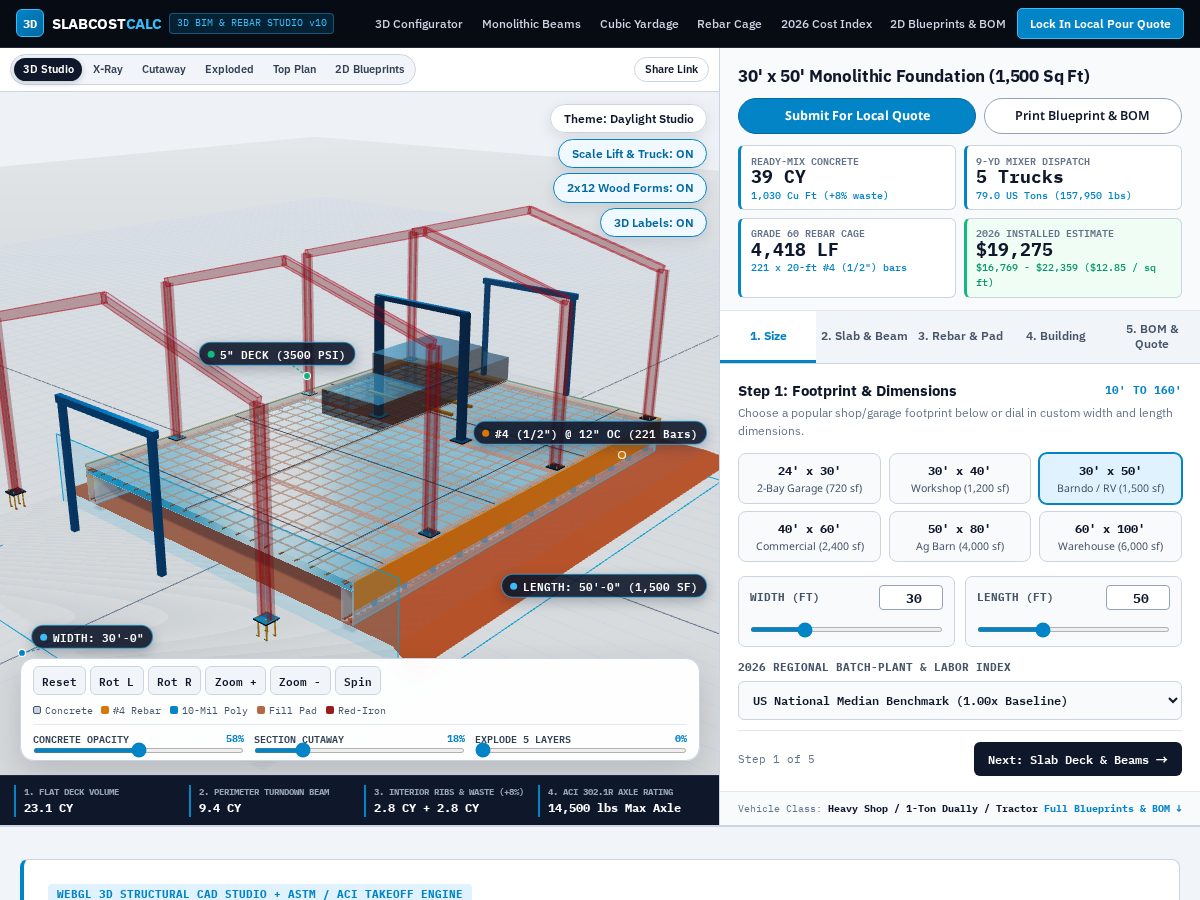Select the Cutaway view mode

(x=164, y=70)
